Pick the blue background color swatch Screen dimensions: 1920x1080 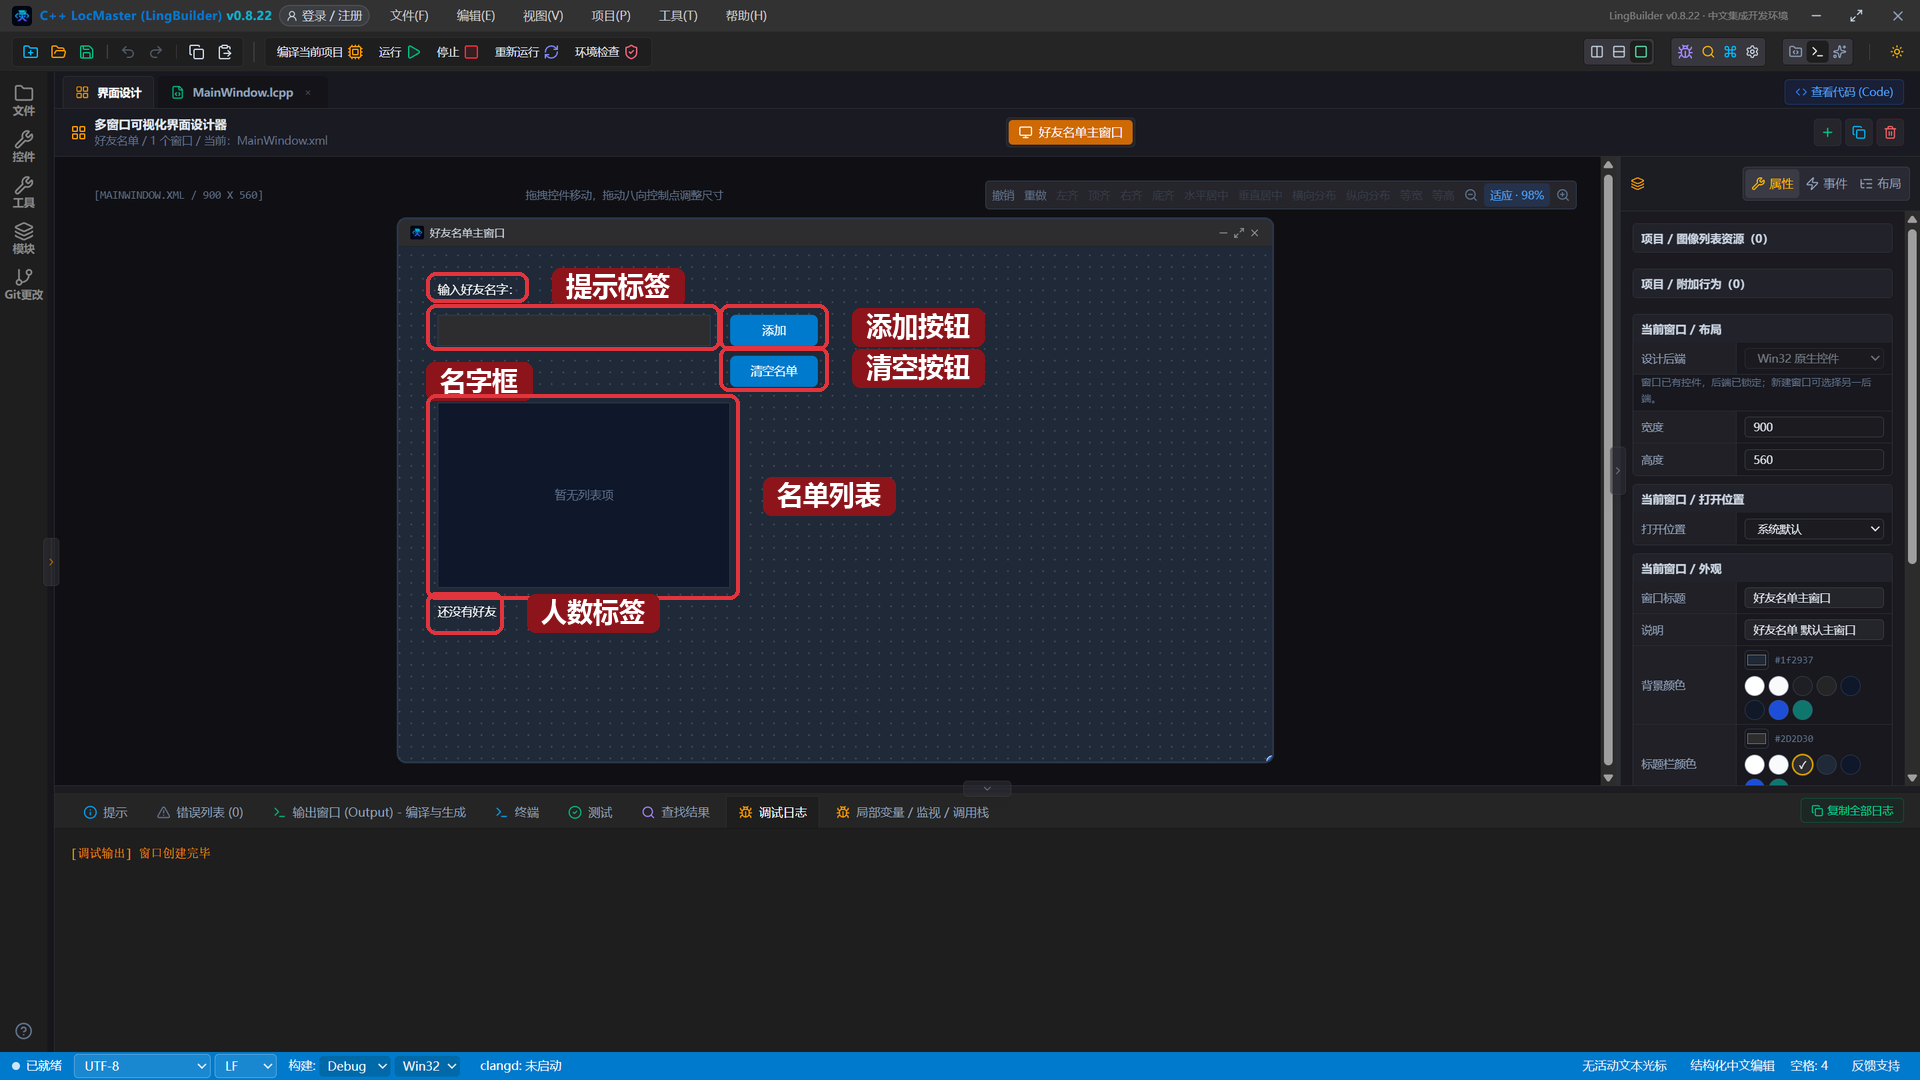tap(1778, 710)
